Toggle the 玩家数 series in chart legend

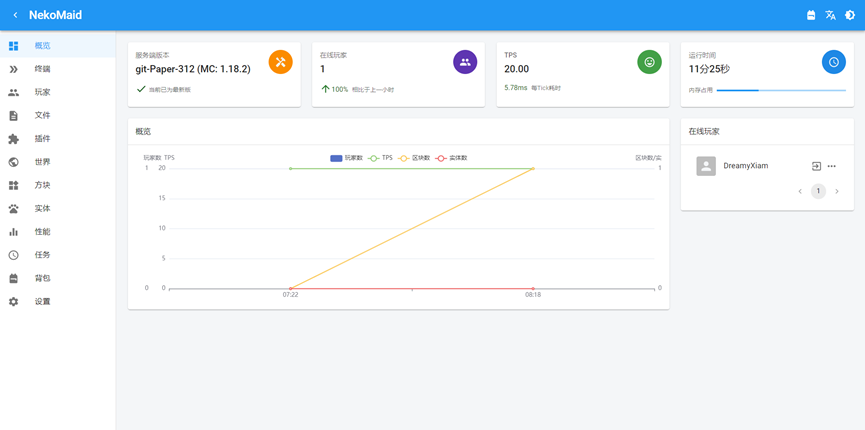click(347, 158)
